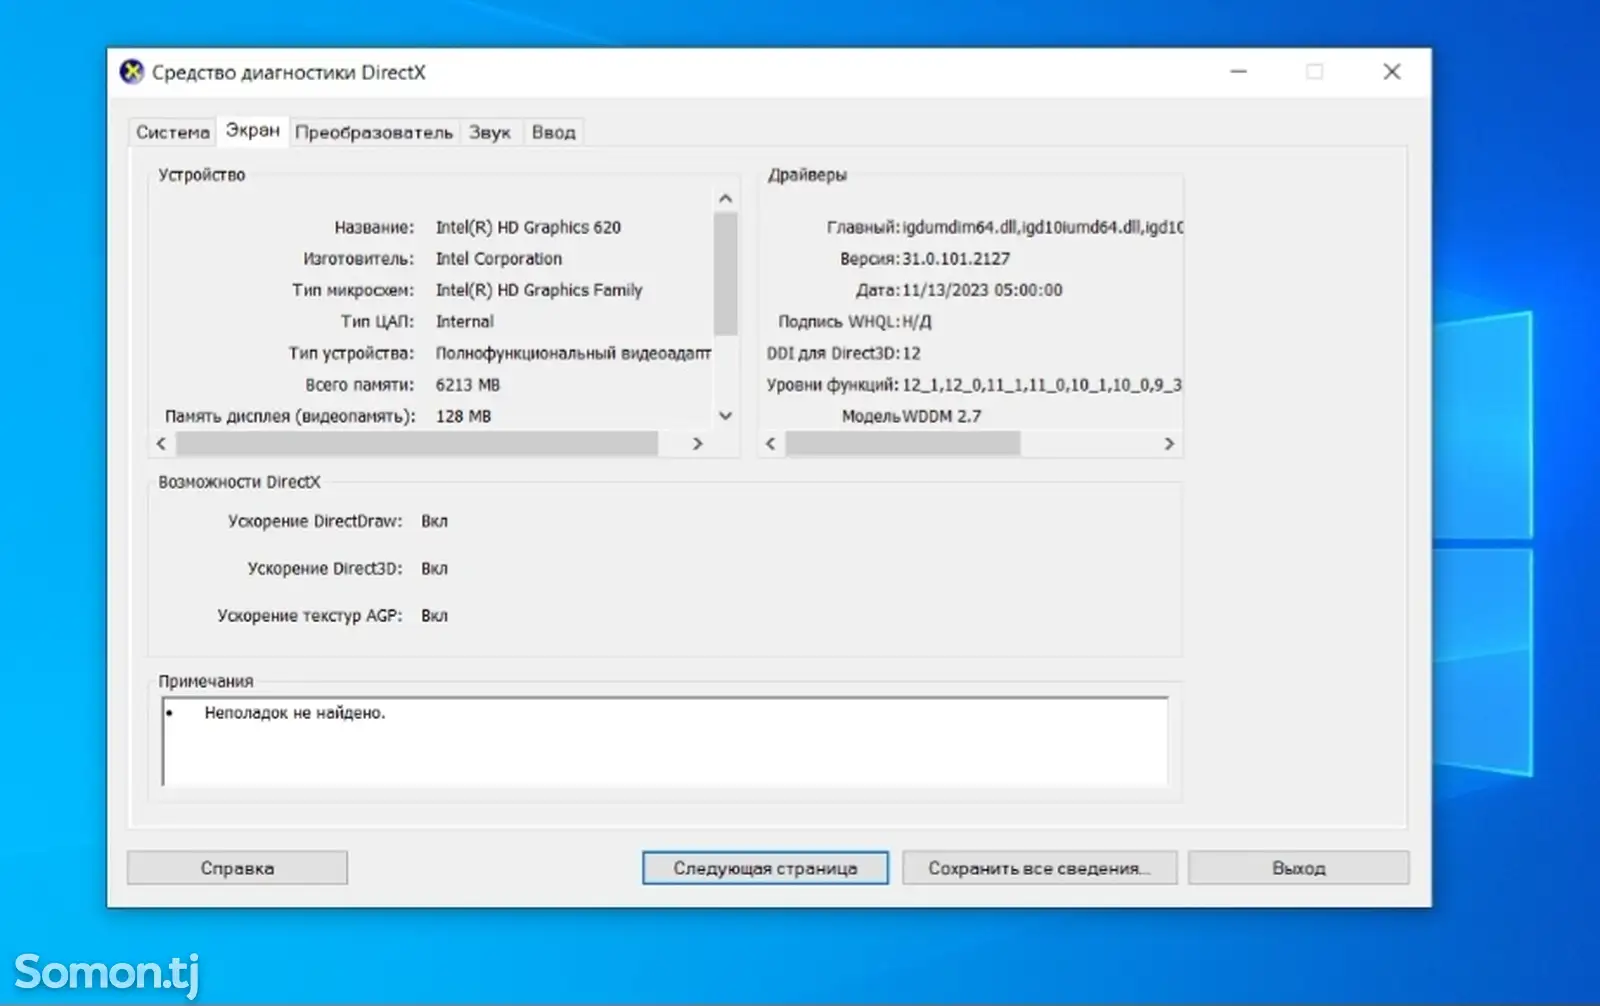Click the Изготовитель: label
Screen dimensions: 1600x1006
pos(358,258)
